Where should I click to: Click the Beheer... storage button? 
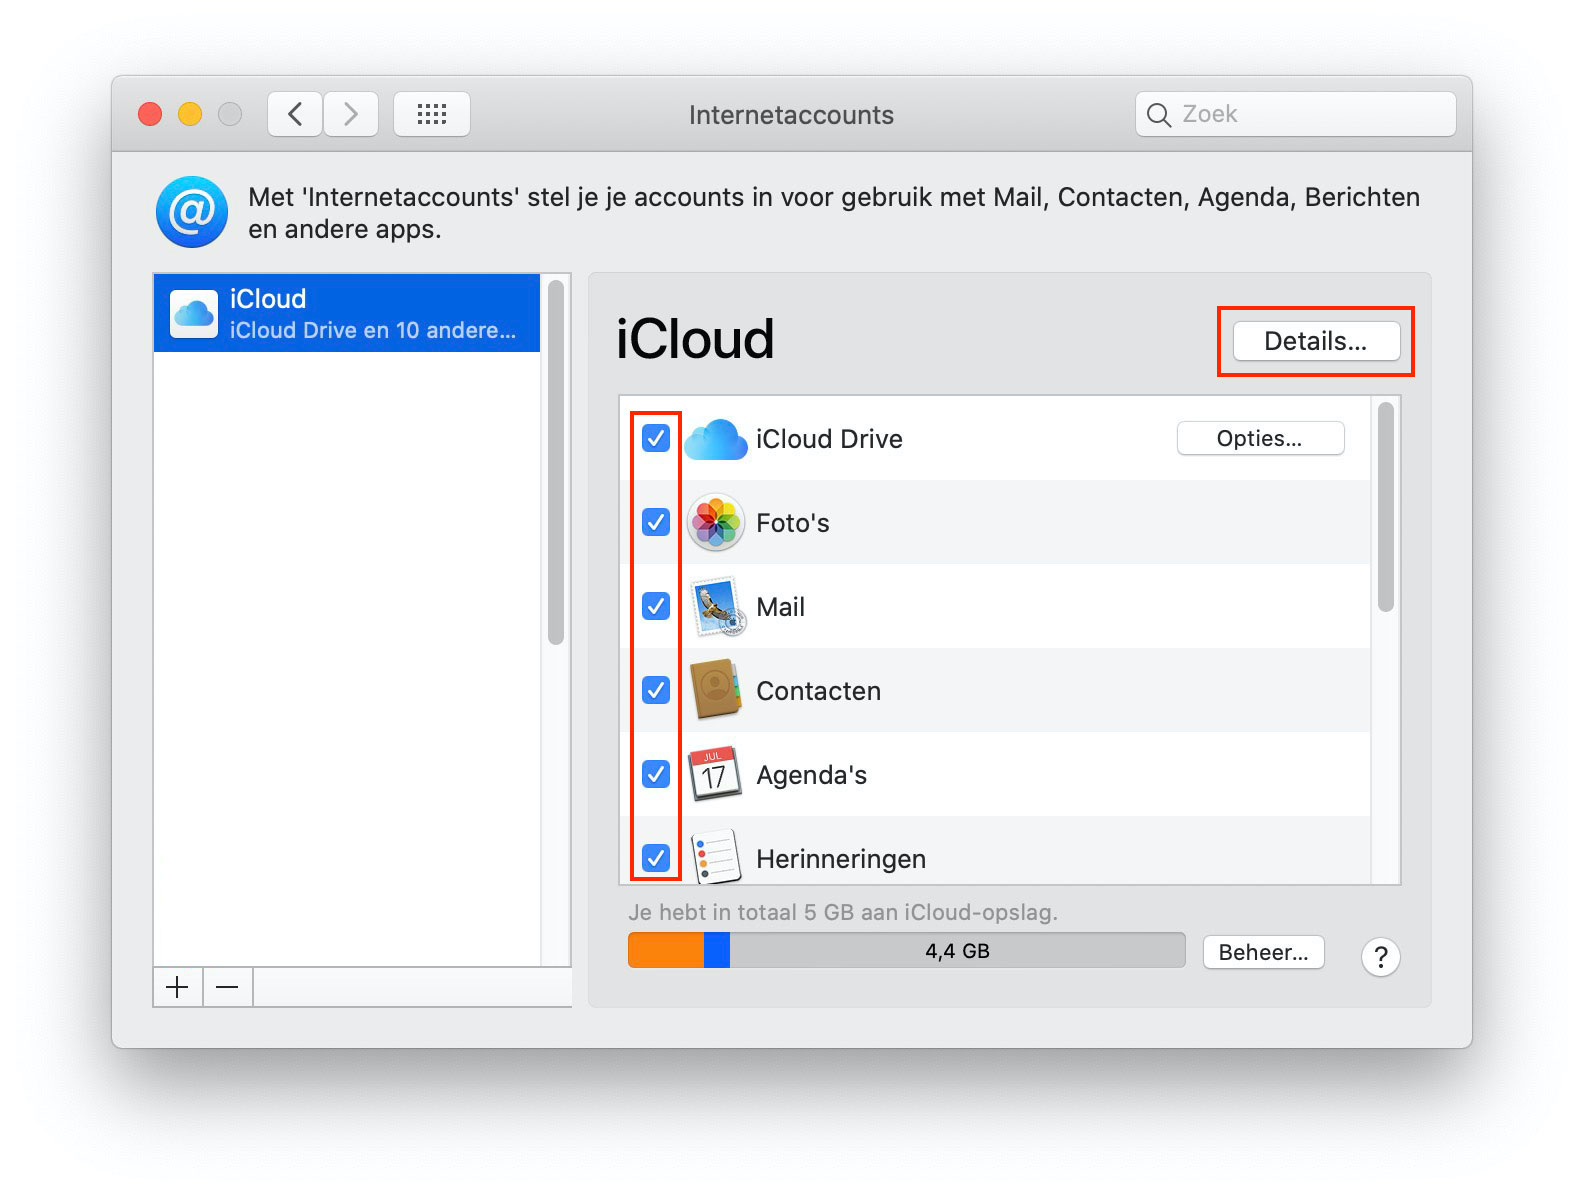(x=1263, y=952)
